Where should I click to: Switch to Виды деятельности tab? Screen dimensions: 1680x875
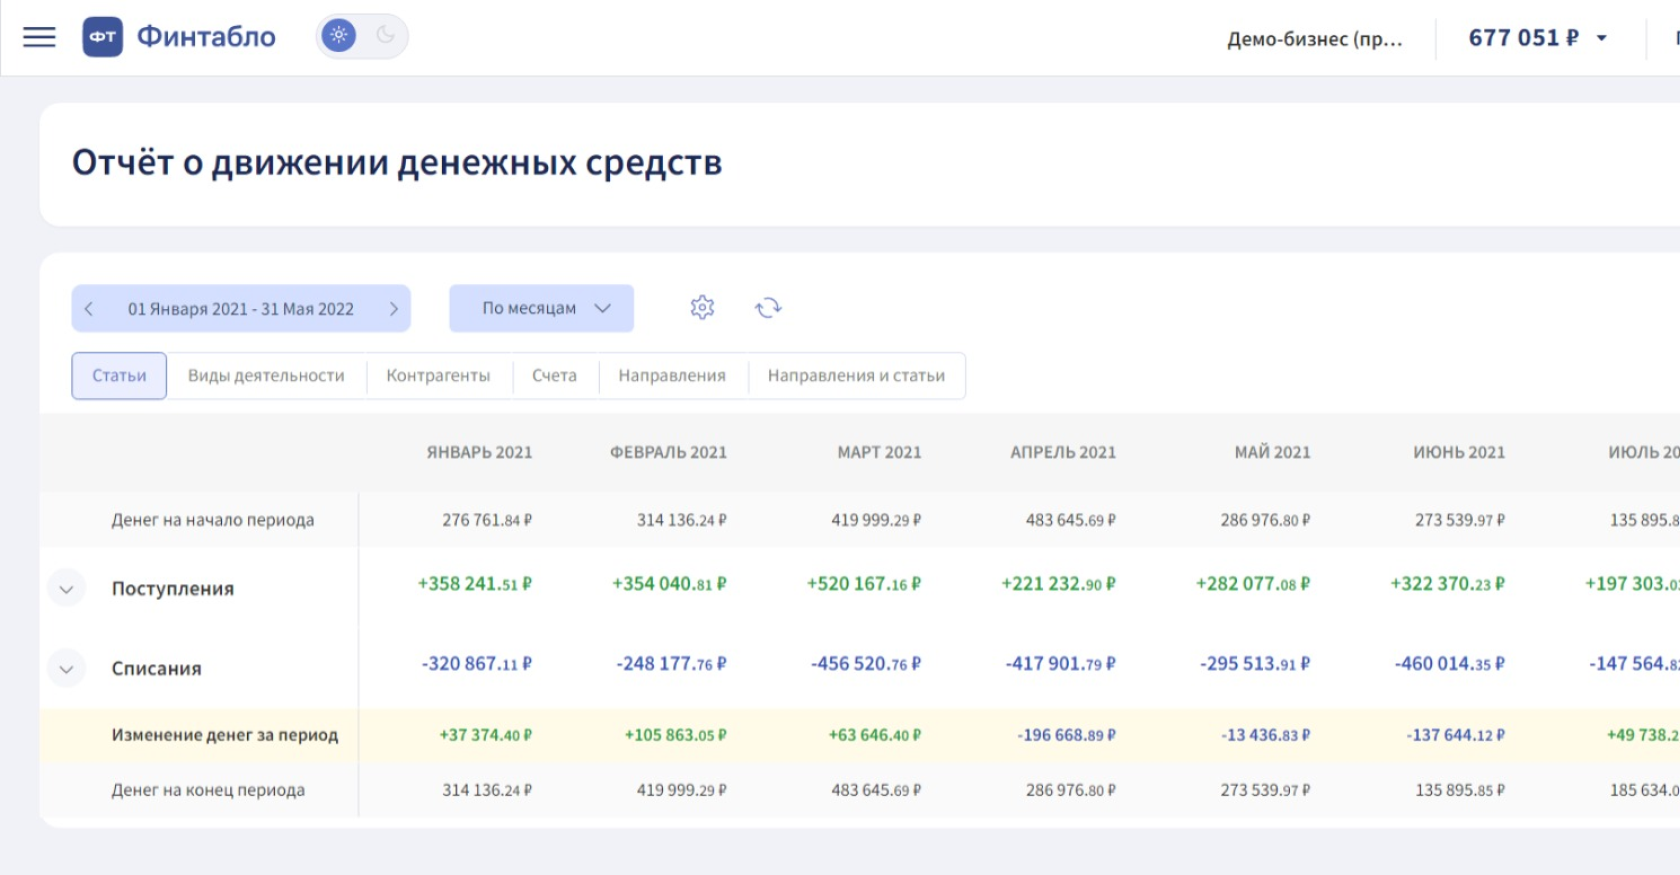click(266, 376)
